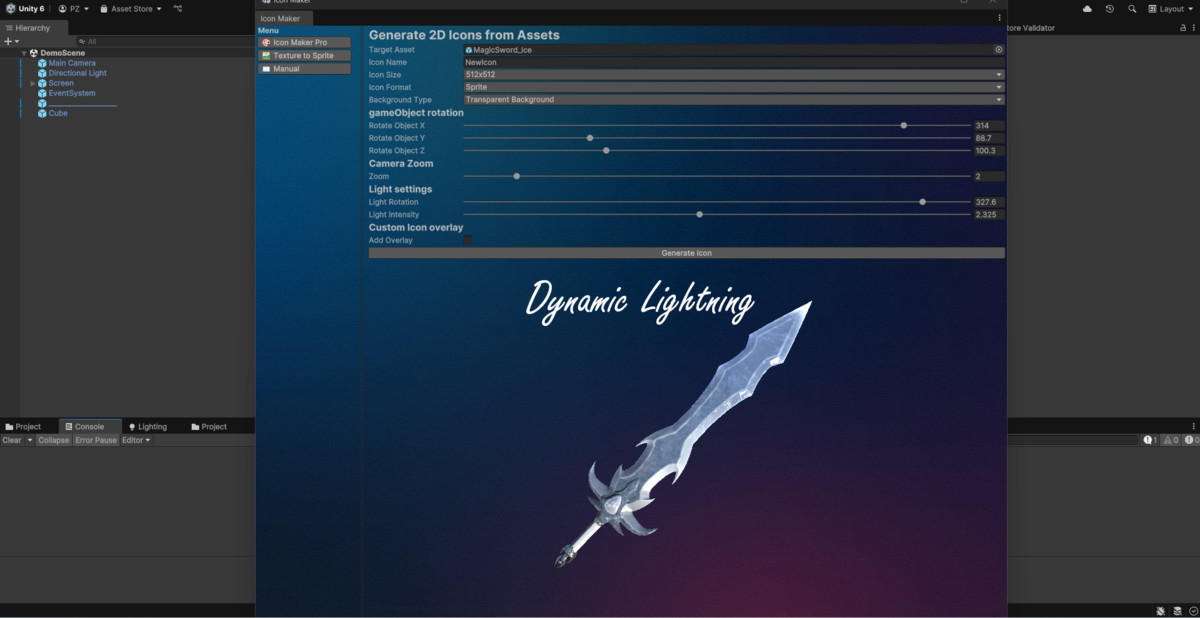Screen dimensions: 1200x618
Task: Select Cube in Hierarchy
Action: 58,113
